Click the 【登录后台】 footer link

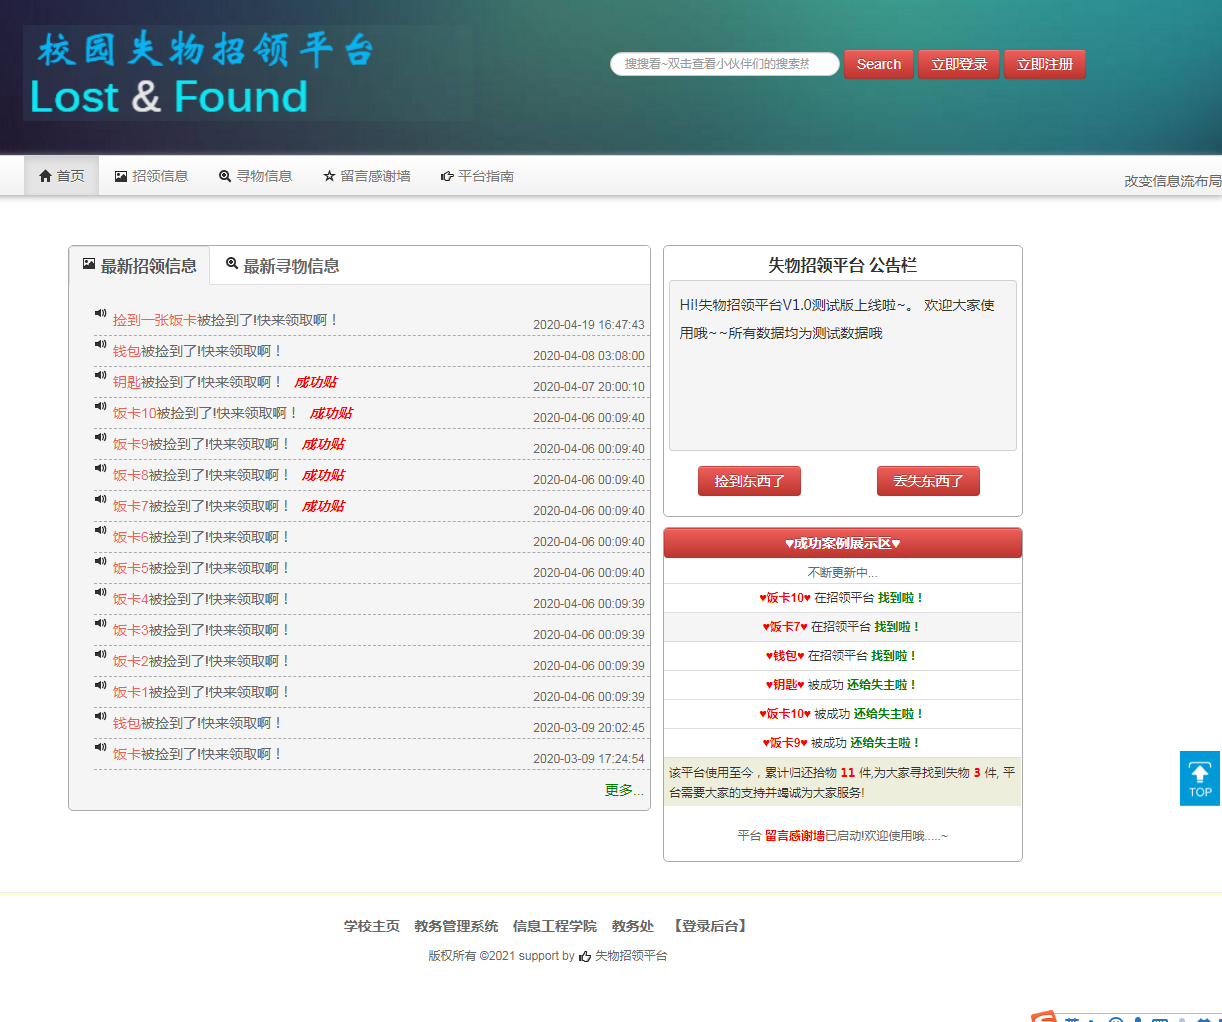pyautogui.click(x=710, y=926)
